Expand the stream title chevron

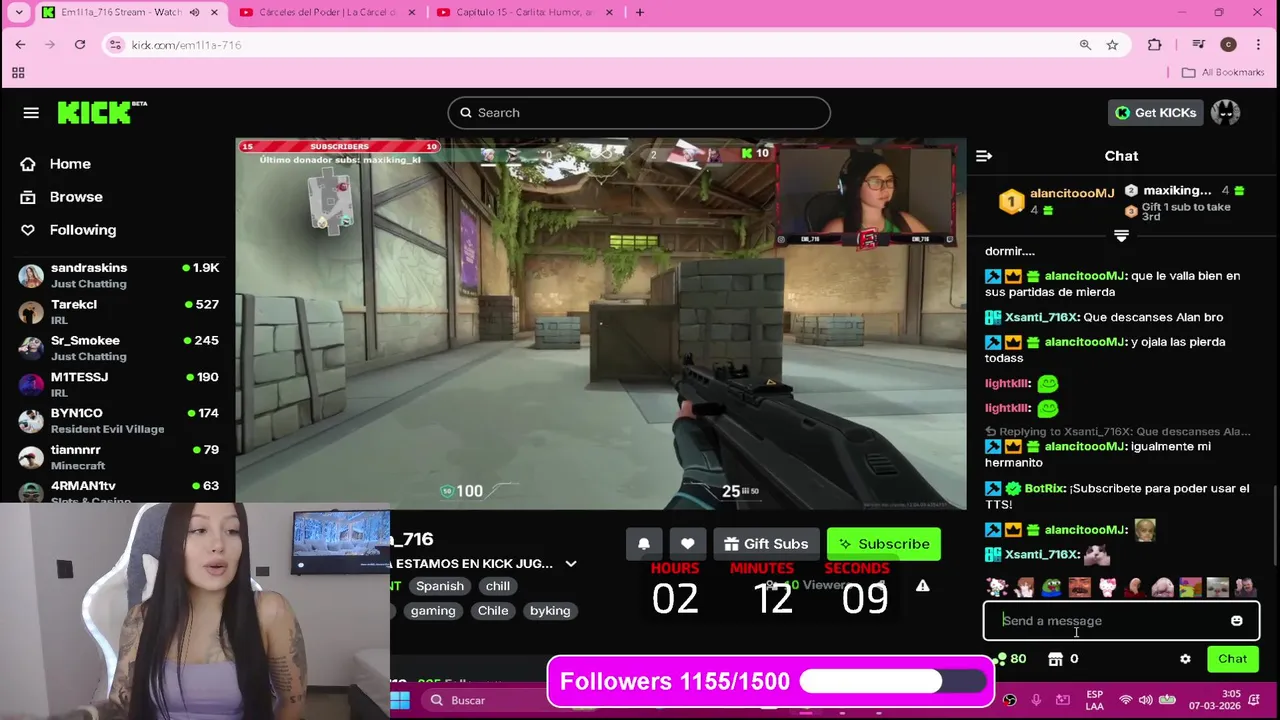(x=571, y=564)
